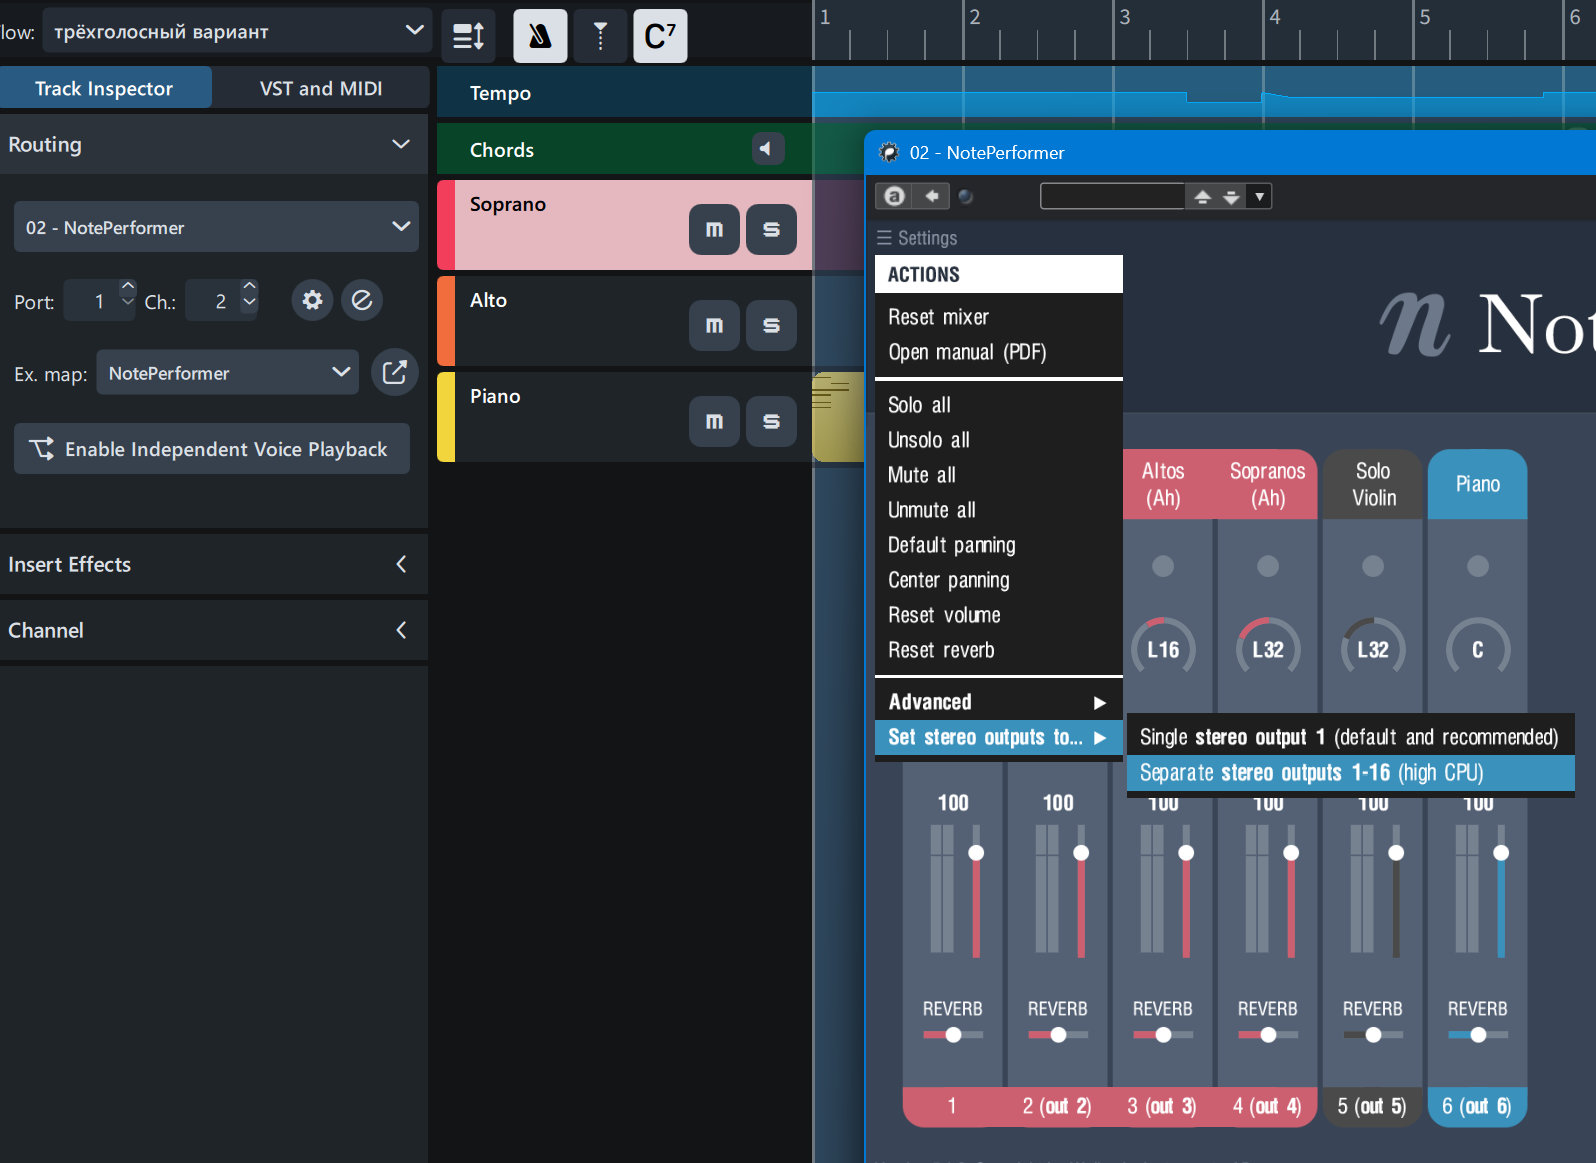The height and width of the screenshot is (1163, 1596).
Task: Click the NotePerformer preset name field
Action: (1112, 197)
